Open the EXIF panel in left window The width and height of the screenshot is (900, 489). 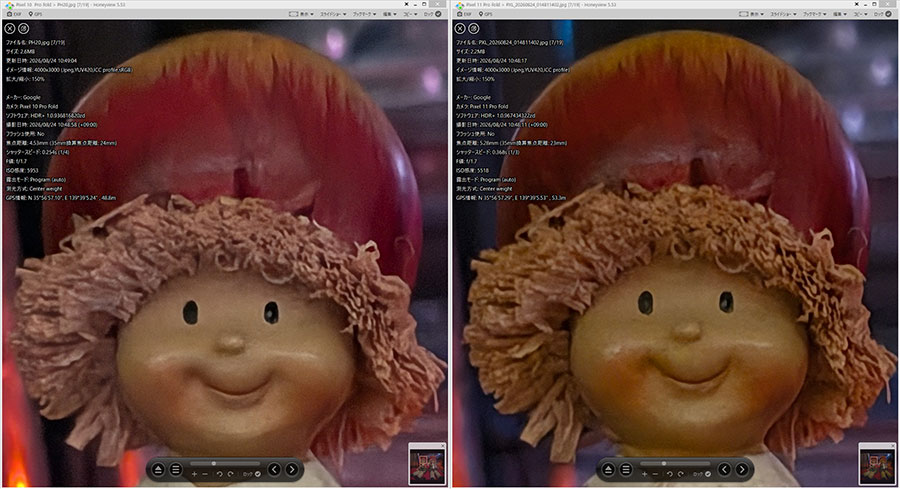coord(14,14)
